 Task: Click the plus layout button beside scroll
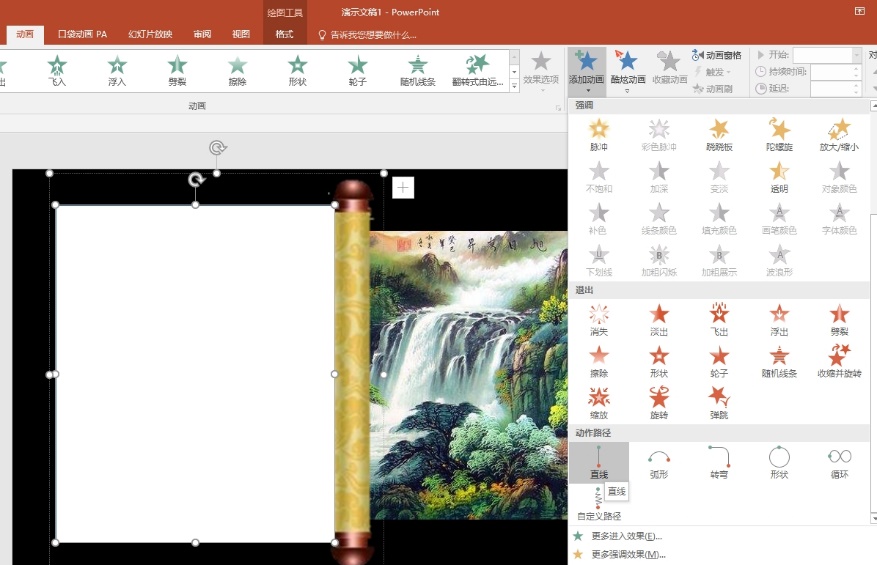[x=403, y=187]
